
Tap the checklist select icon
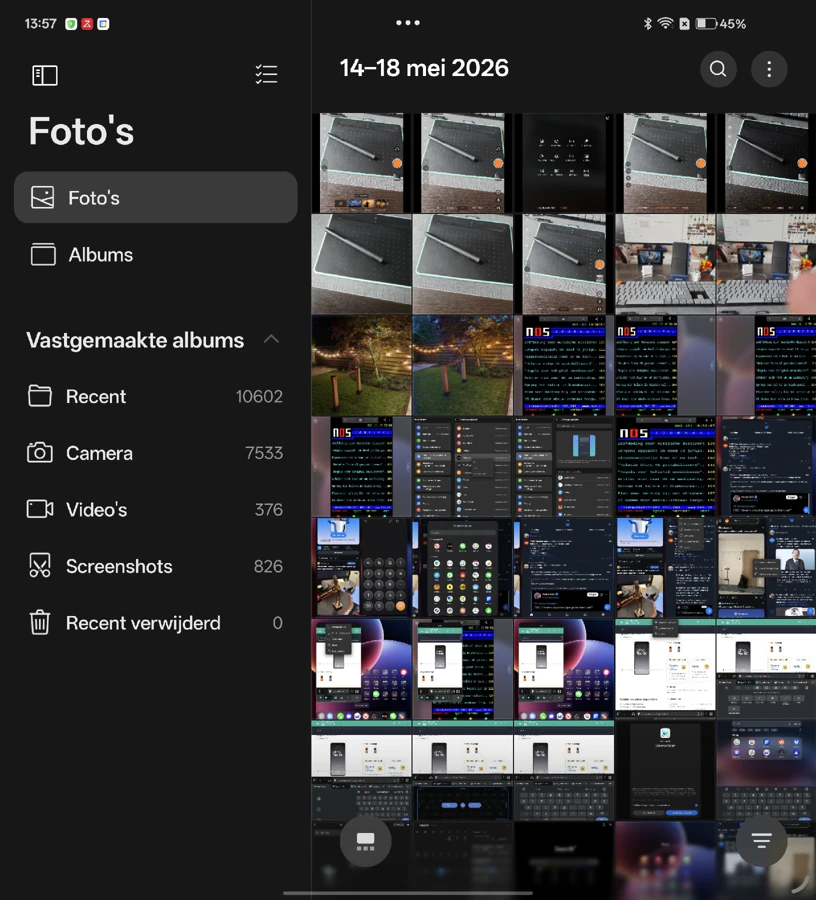pos(266,75)
